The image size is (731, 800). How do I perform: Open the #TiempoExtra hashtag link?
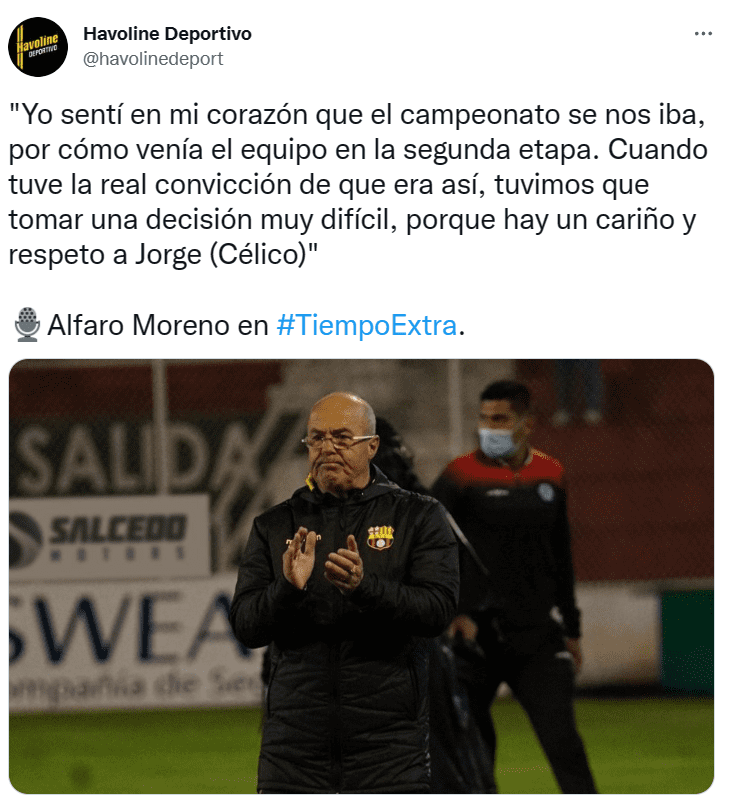[x=366, y=325]
